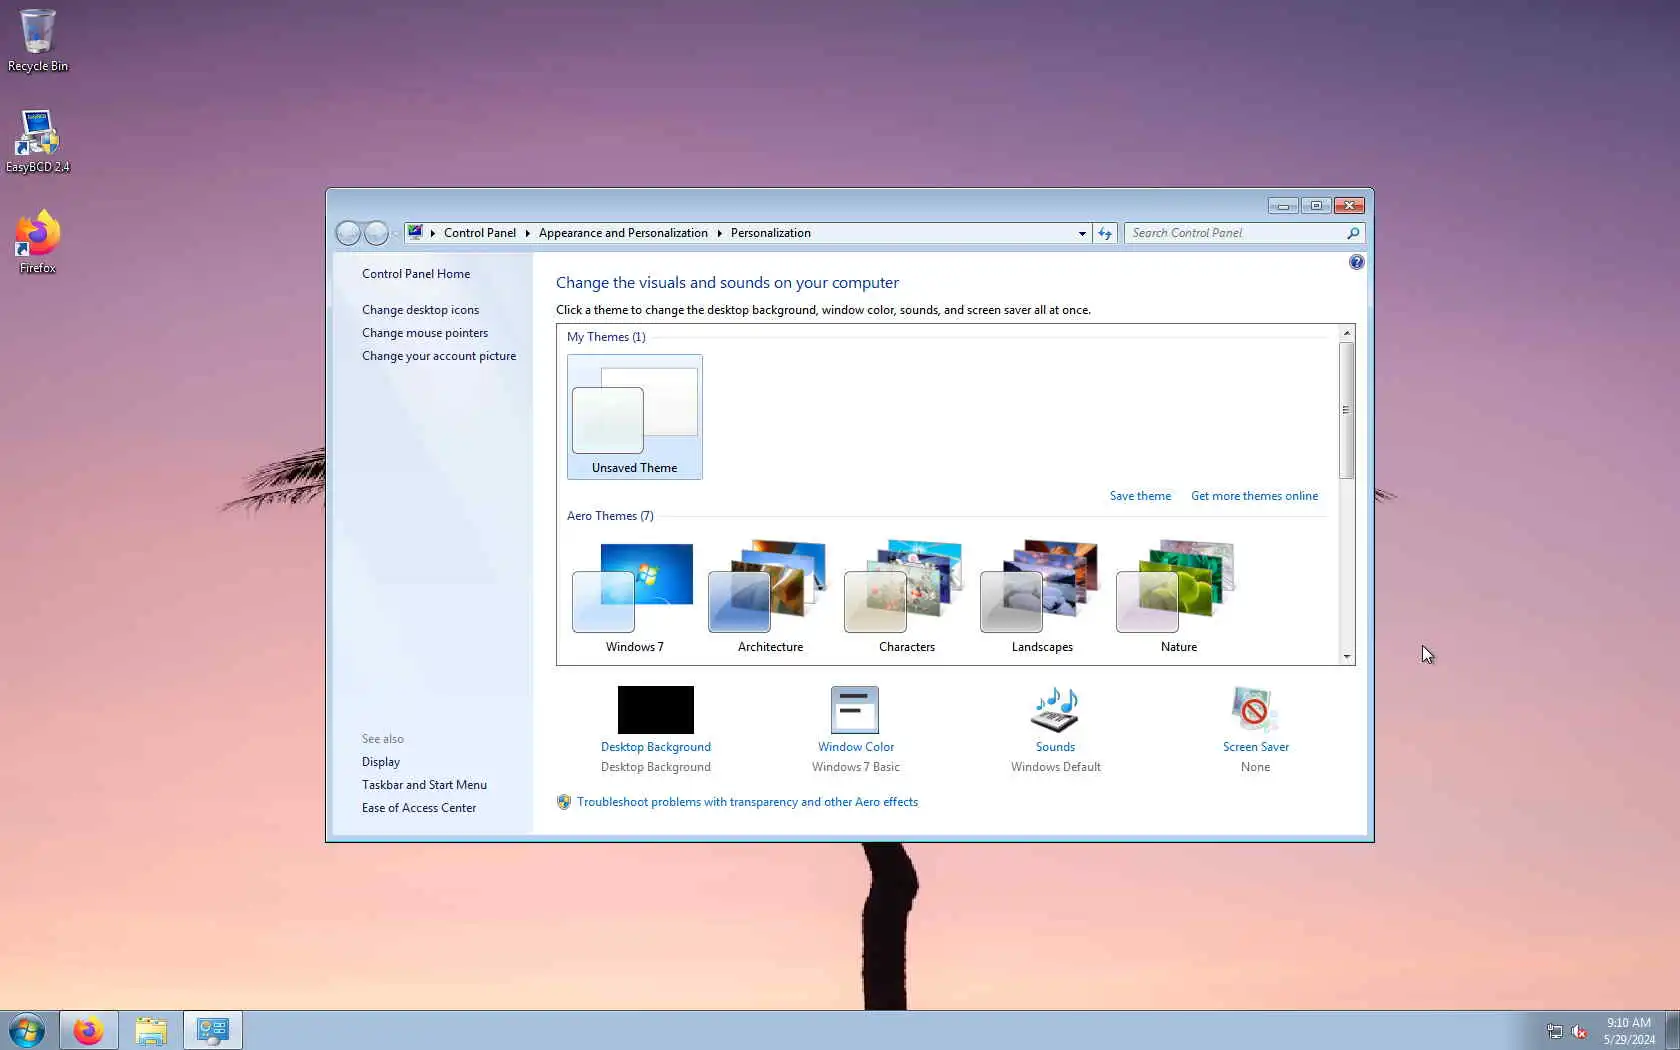Screen dimensions: 1680x1050
Task: Click the Window Color text link
Action: (x=856, y=747)
